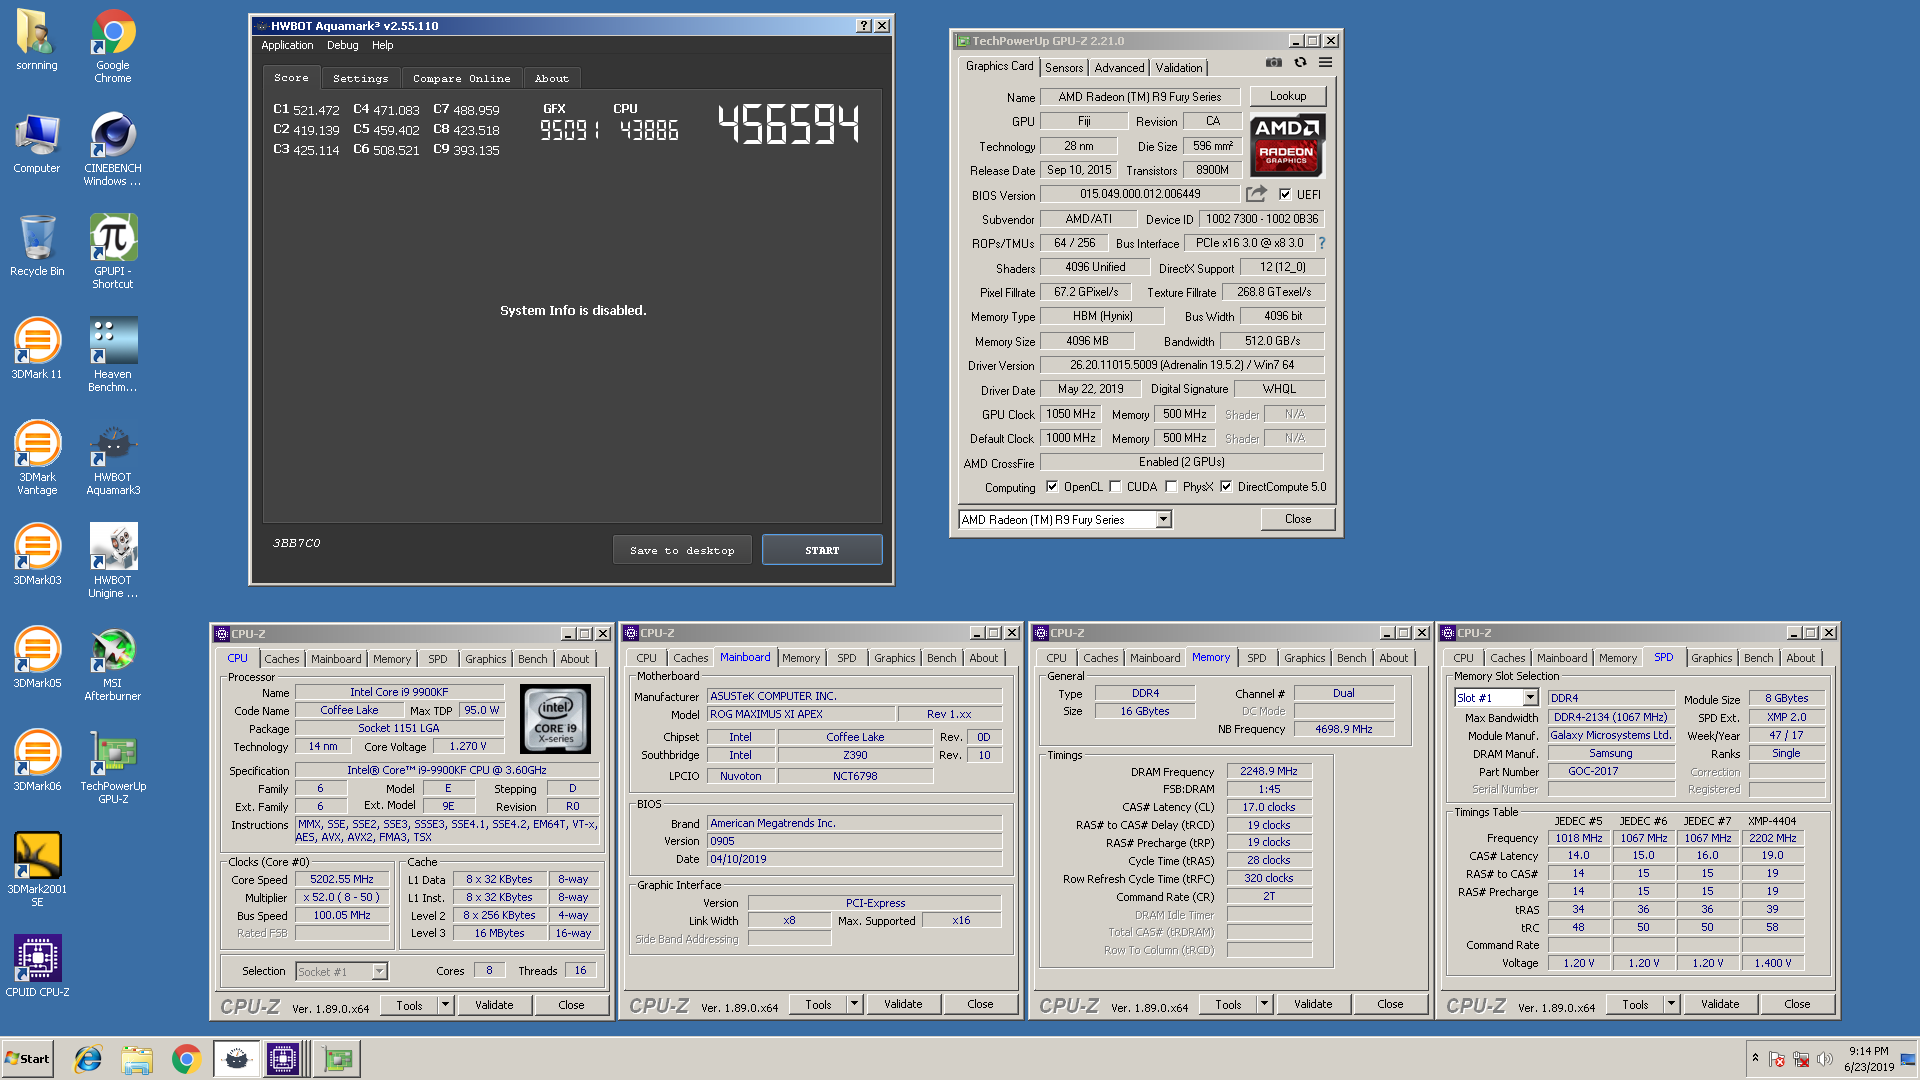Open 3DMark Vantage desktop shortcut
The image size is (1920, 1080).
[x=37, y=457]
